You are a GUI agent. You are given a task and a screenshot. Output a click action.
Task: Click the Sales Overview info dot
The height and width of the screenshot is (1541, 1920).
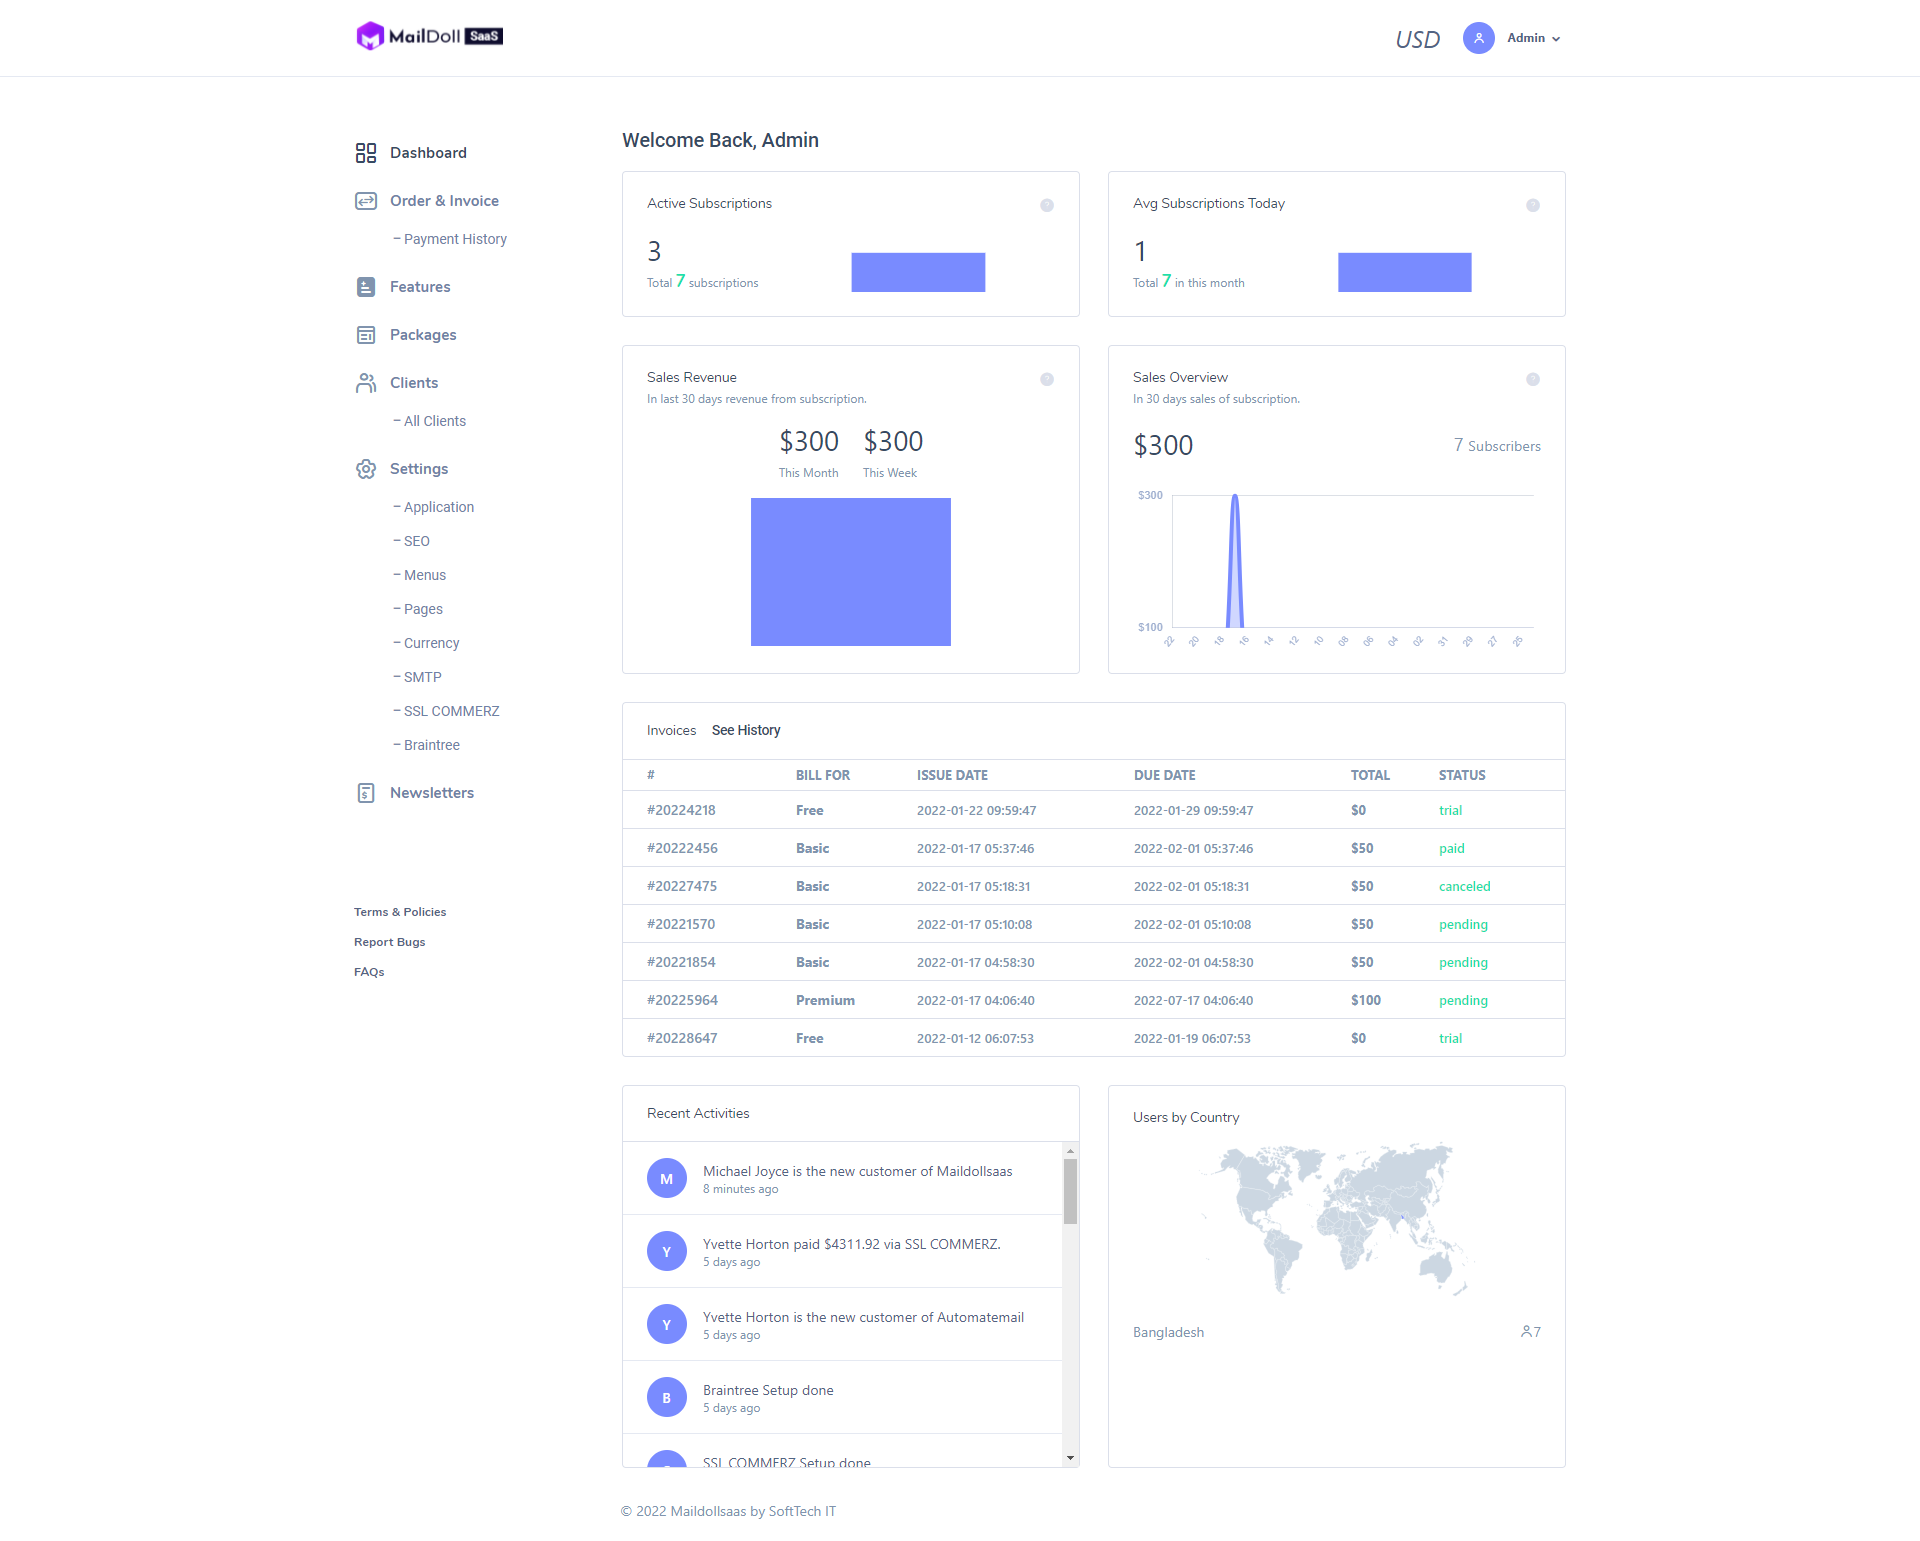point(1533,379)
